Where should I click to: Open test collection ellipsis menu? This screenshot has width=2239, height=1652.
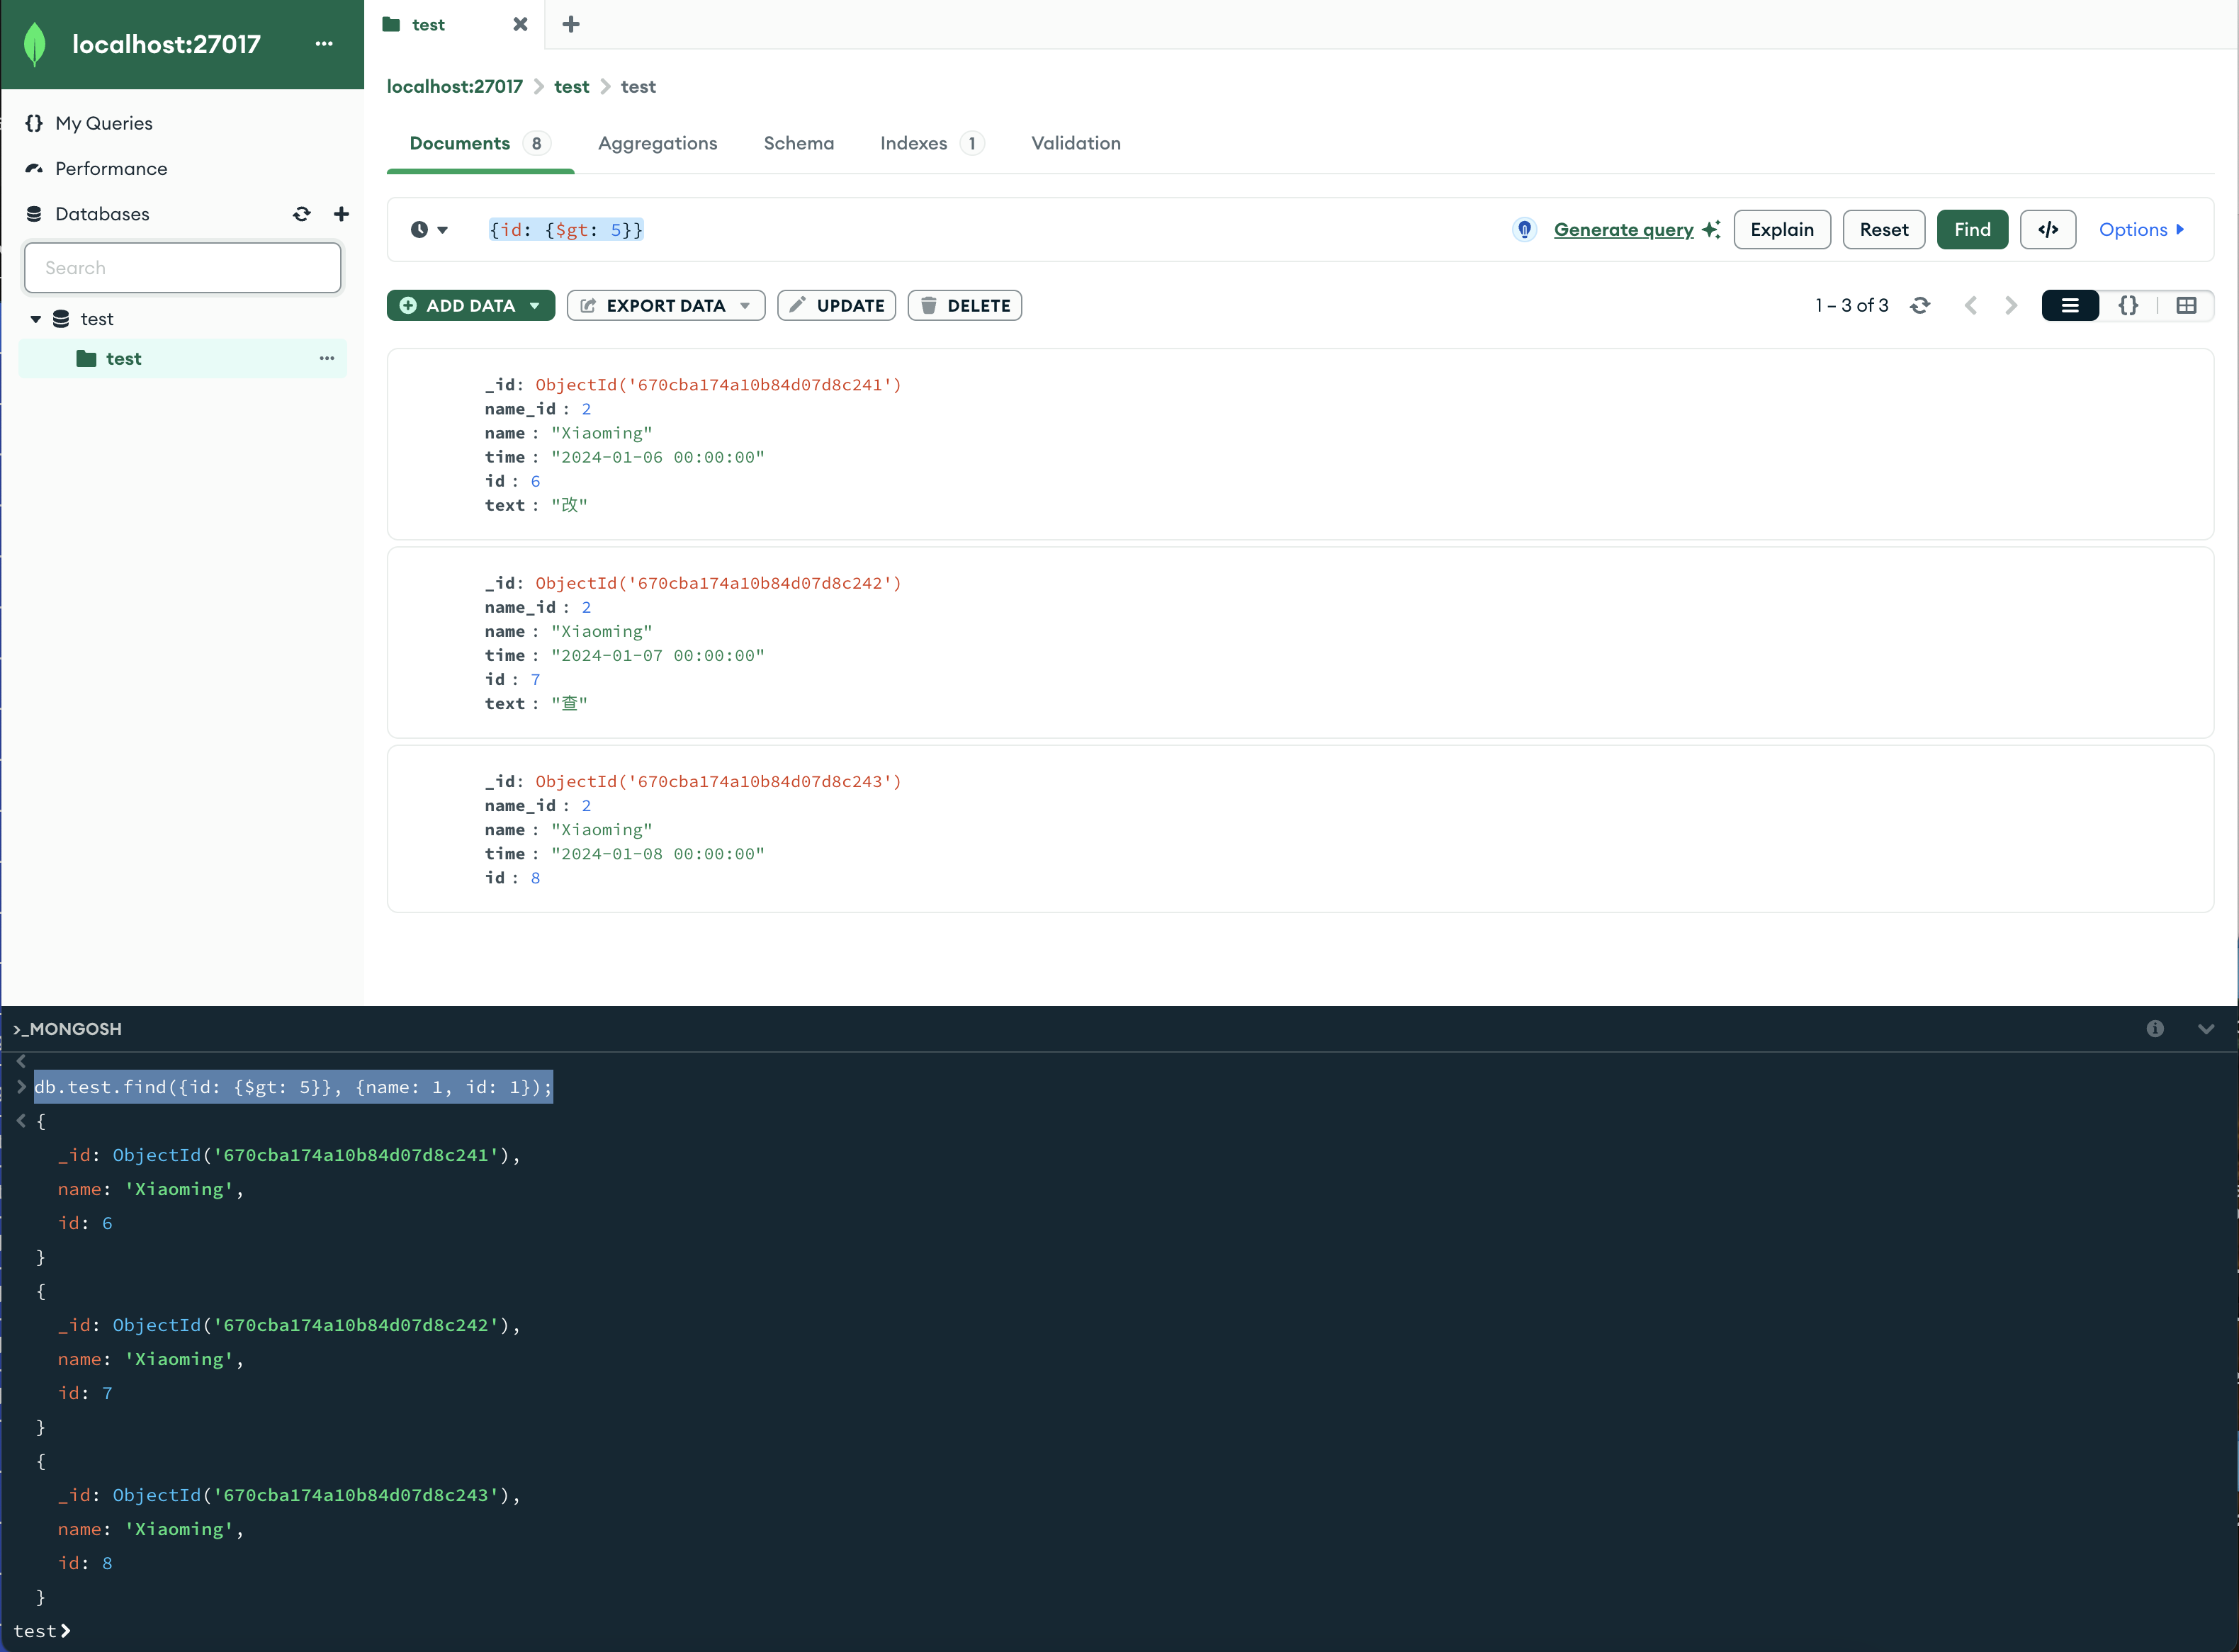(326, 358)
